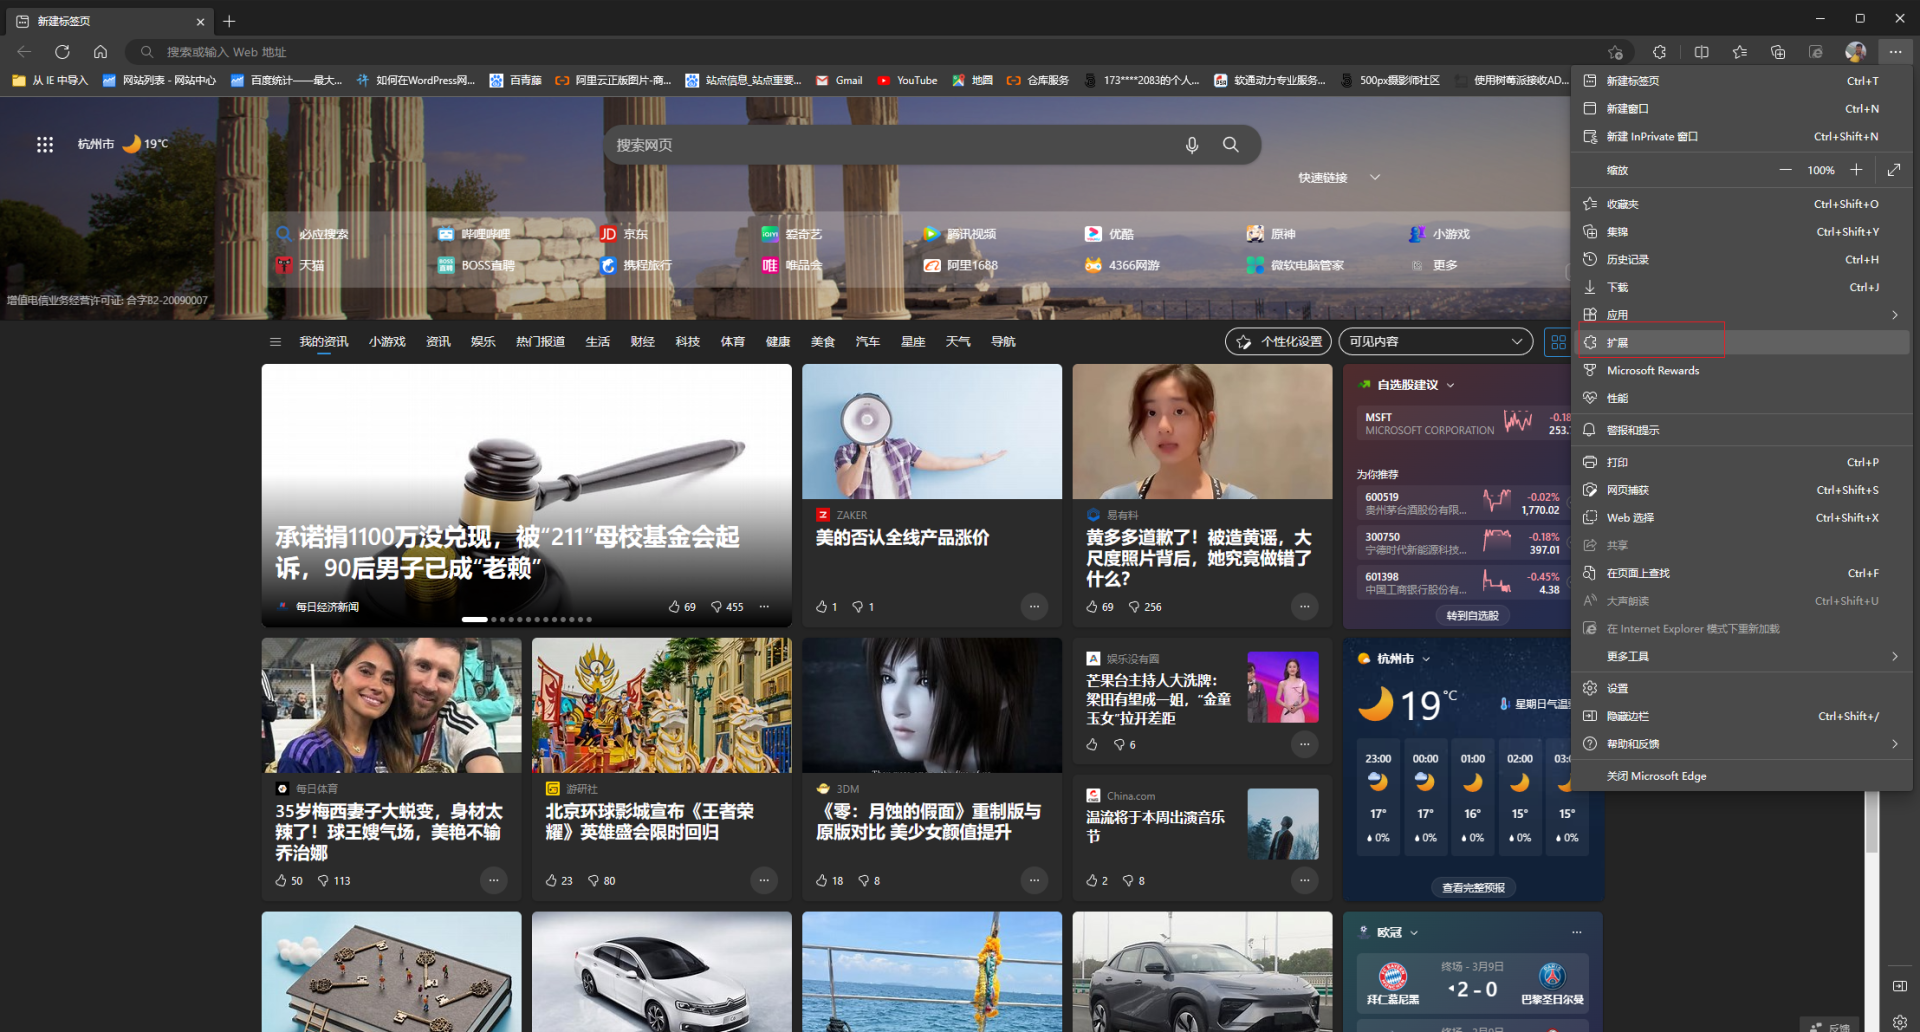Click the zoom in plus button
1920x1032 pixels.
click(1856, 170)
